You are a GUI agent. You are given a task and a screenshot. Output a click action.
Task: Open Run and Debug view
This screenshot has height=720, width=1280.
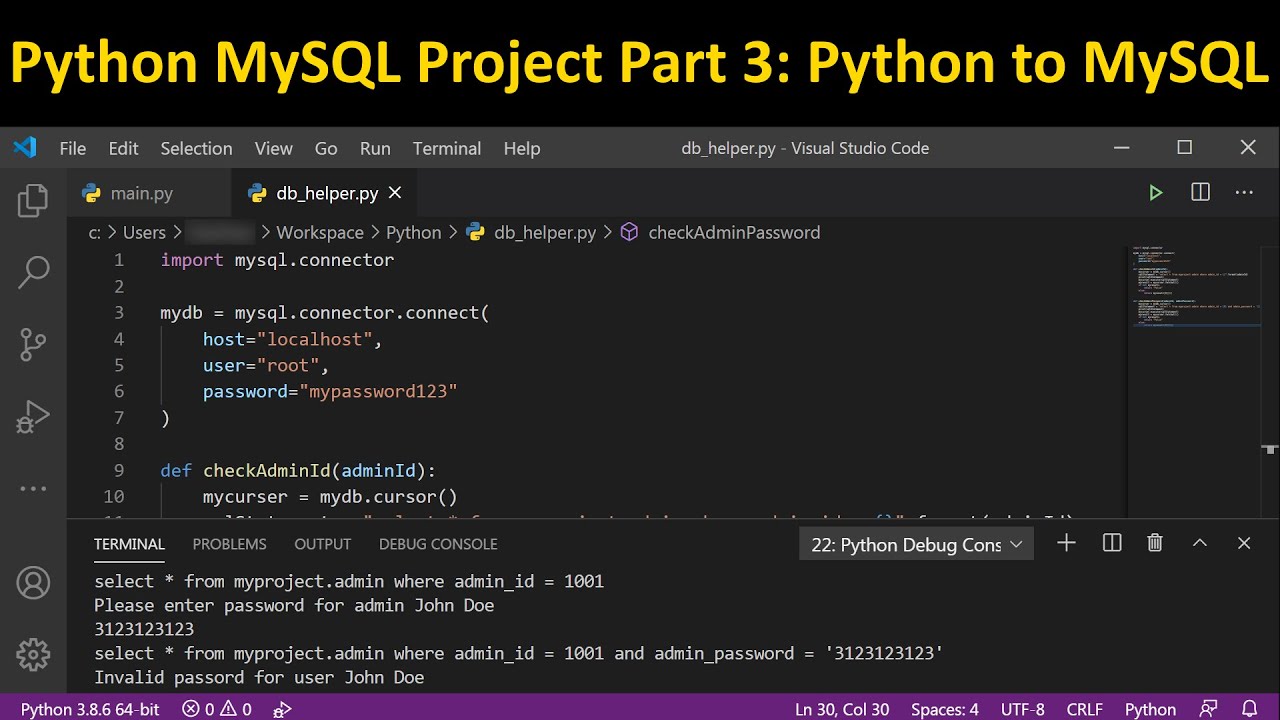[33, 416]
